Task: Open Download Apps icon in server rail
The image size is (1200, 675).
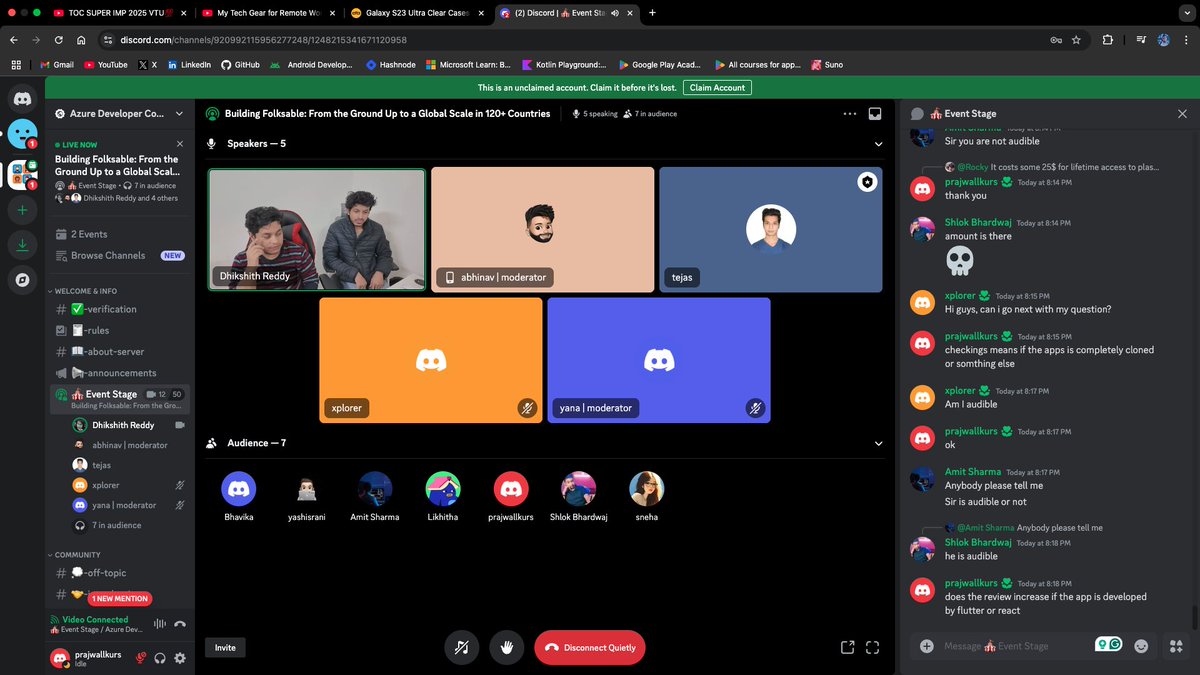Action: [x=22, y=245]
